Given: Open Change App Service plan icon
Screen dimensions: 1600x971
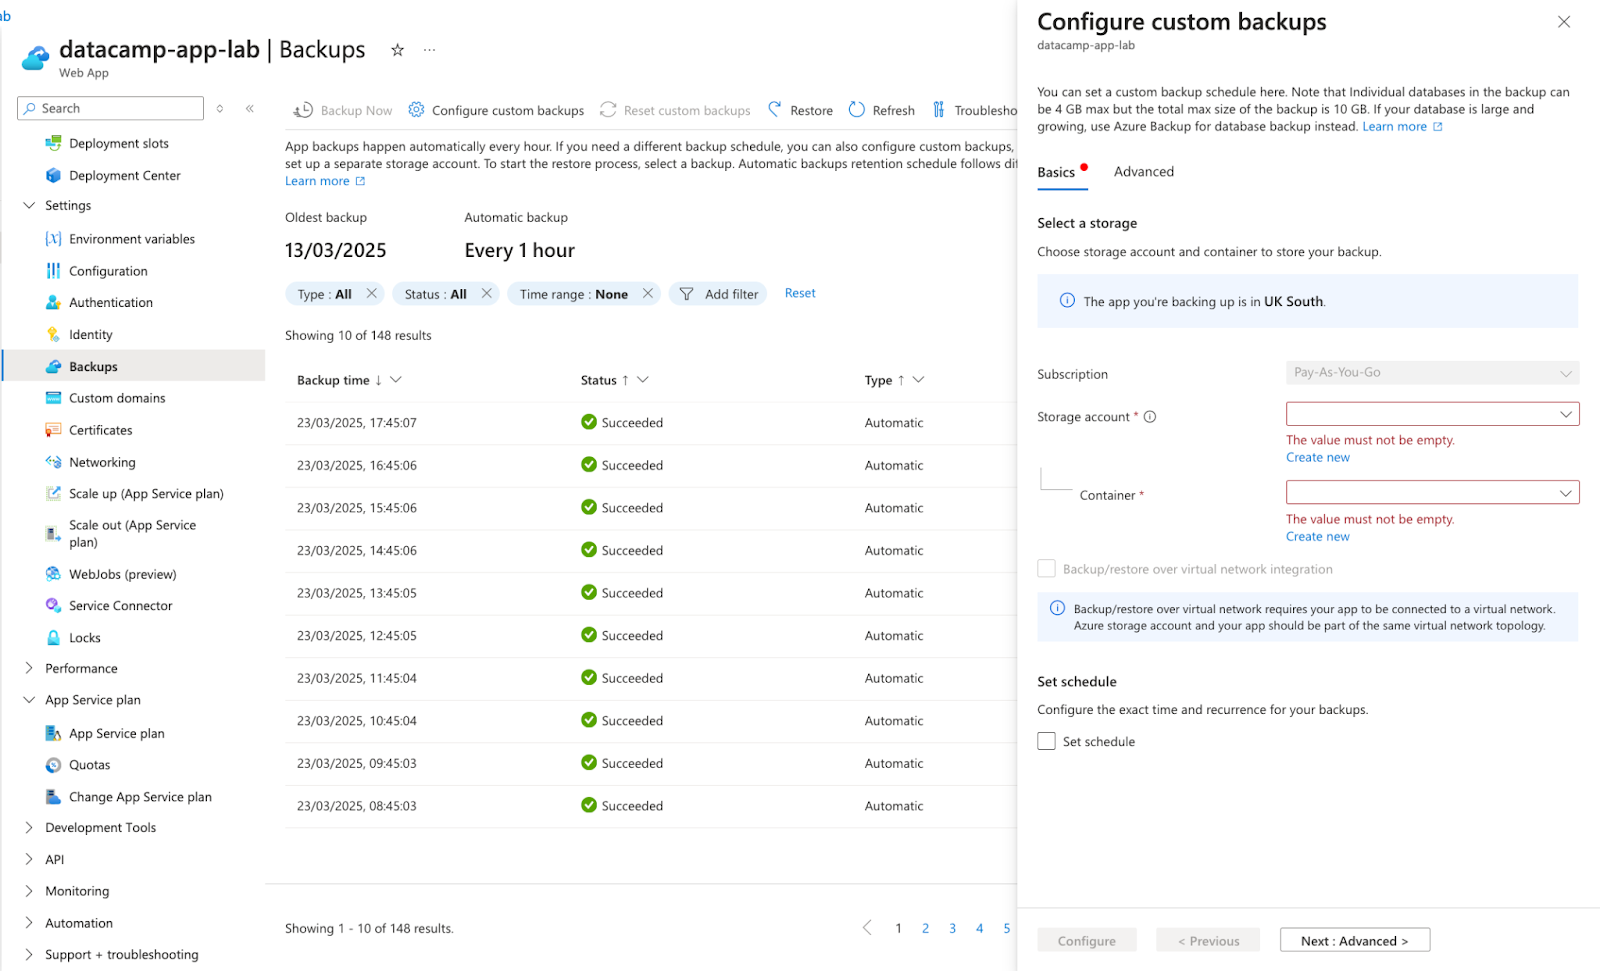Looking at the screenshot, I should tap(53, 797).
